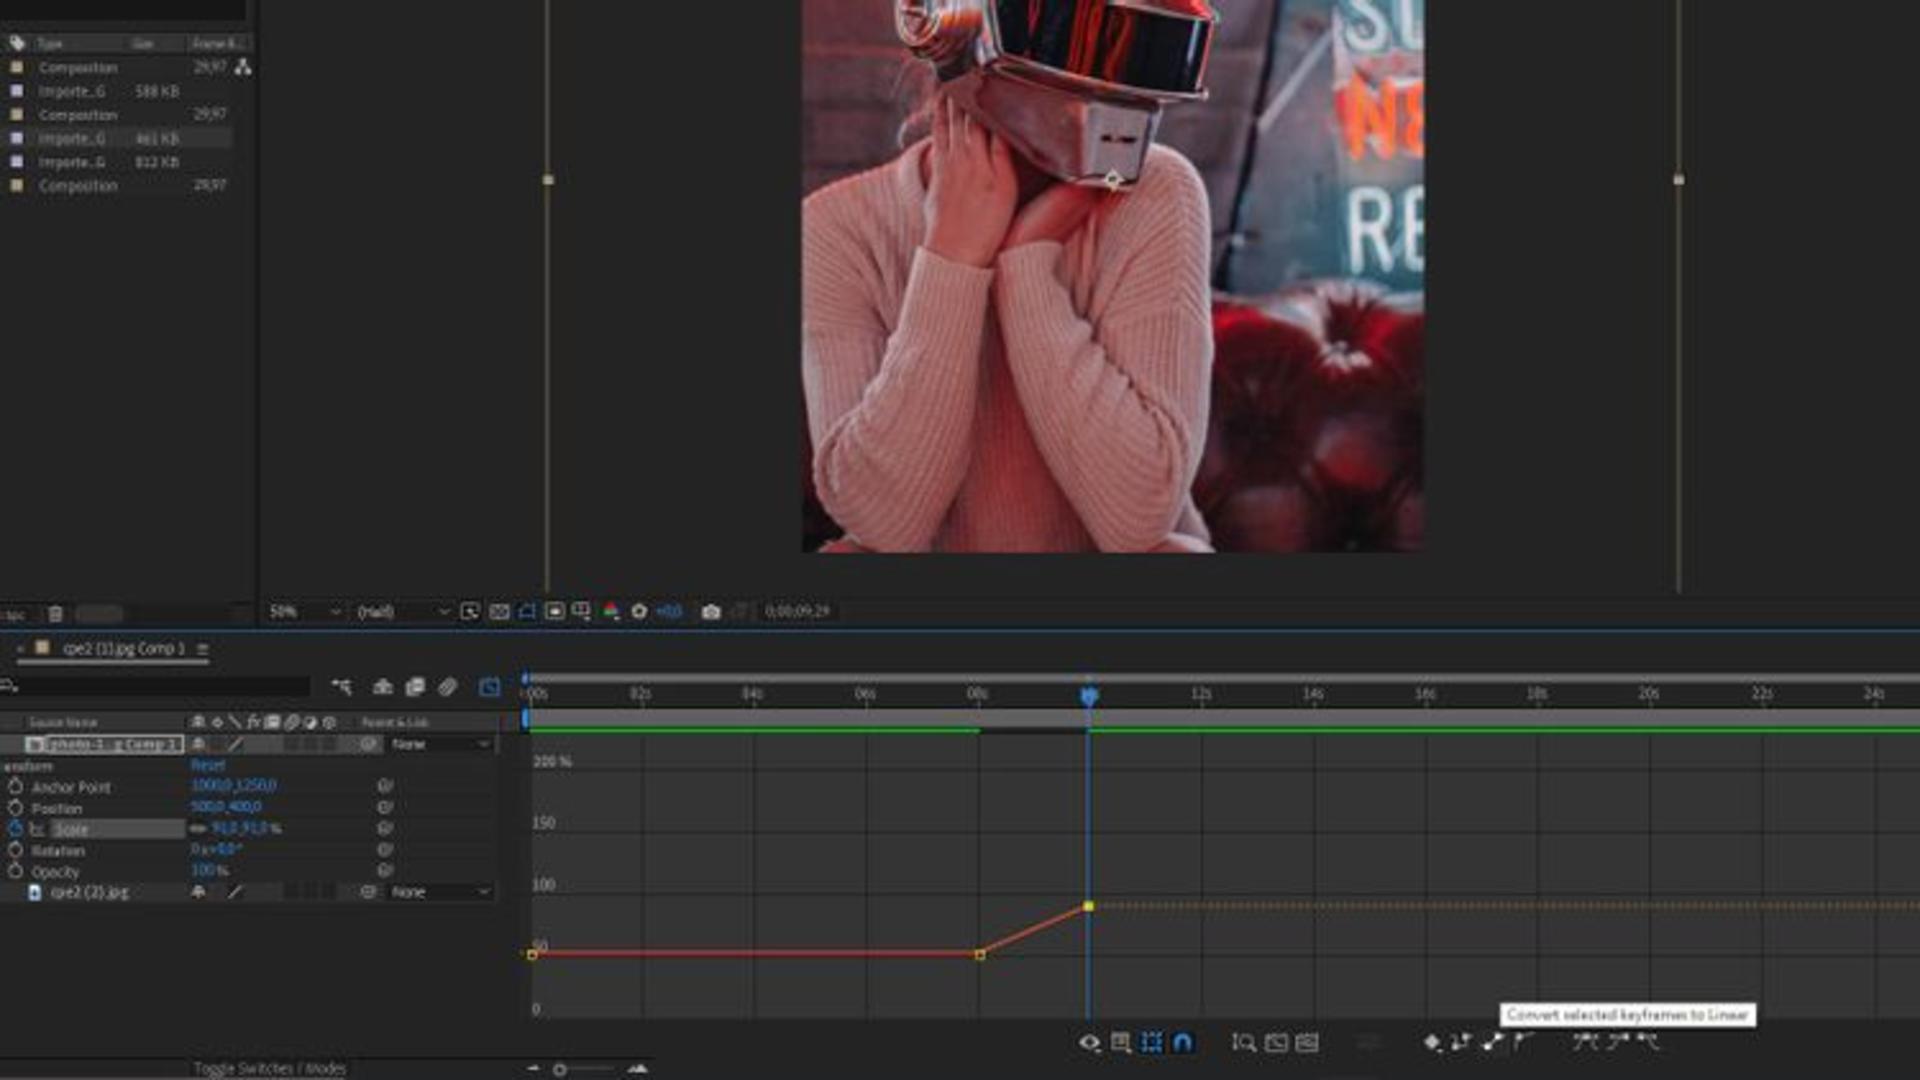1920x1080 pixels.
Task: Open the (Half) resolution dropdown
Action: 403,611
